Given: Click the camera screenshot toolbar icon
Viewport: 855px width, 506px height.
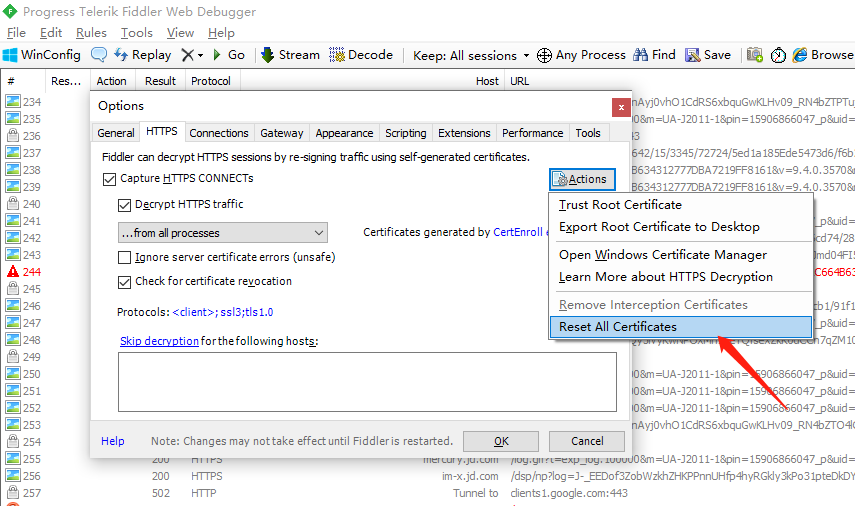Looking at the screenshot, I should [x=755, y=55].
